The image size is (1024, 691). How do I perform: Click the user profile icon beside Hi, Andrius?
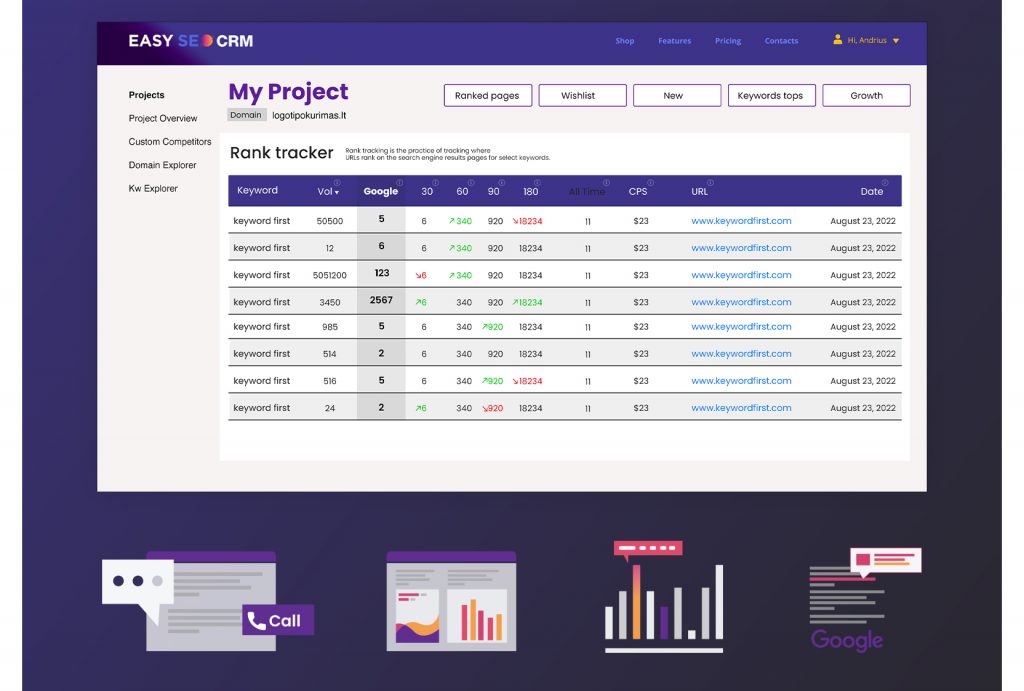tap(837, 40)
